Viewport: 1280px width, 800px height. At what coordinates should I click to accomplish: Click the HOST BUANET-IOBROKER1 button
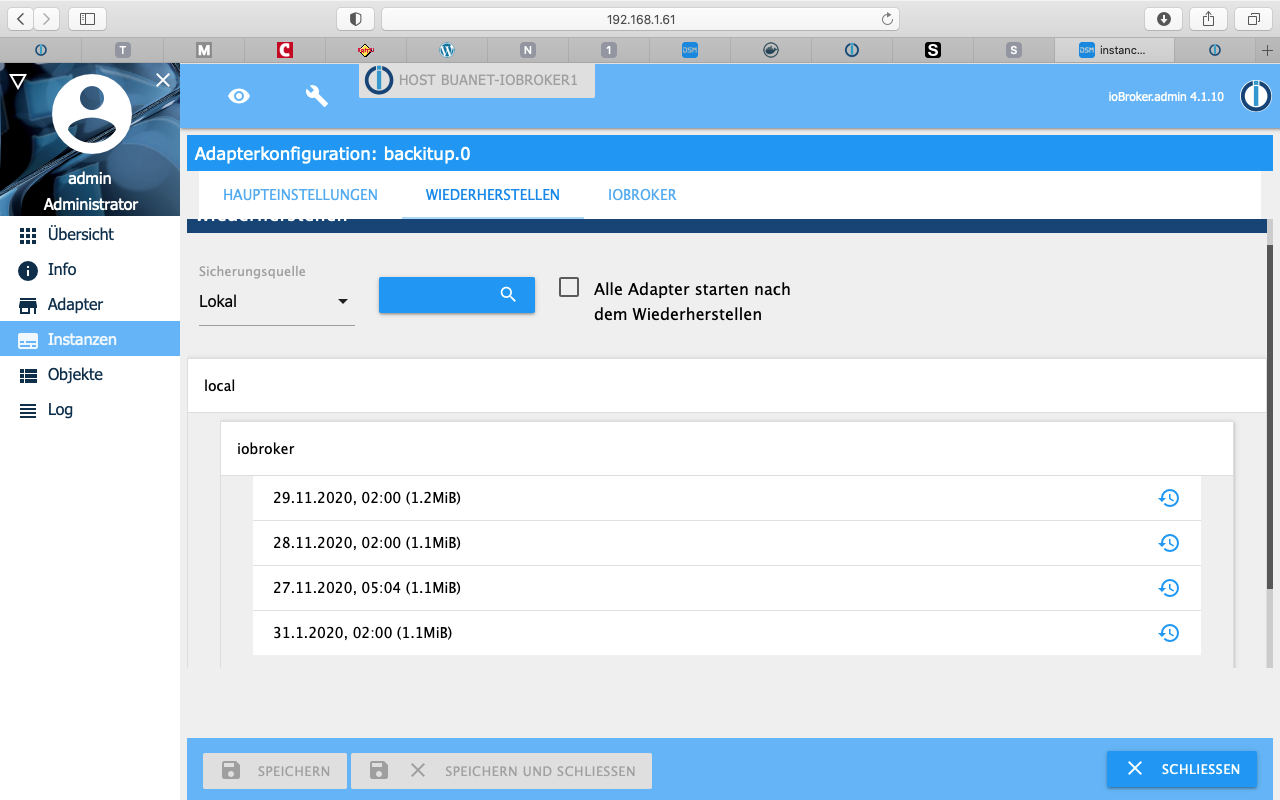pyautogui.click(x=477, y=80)
